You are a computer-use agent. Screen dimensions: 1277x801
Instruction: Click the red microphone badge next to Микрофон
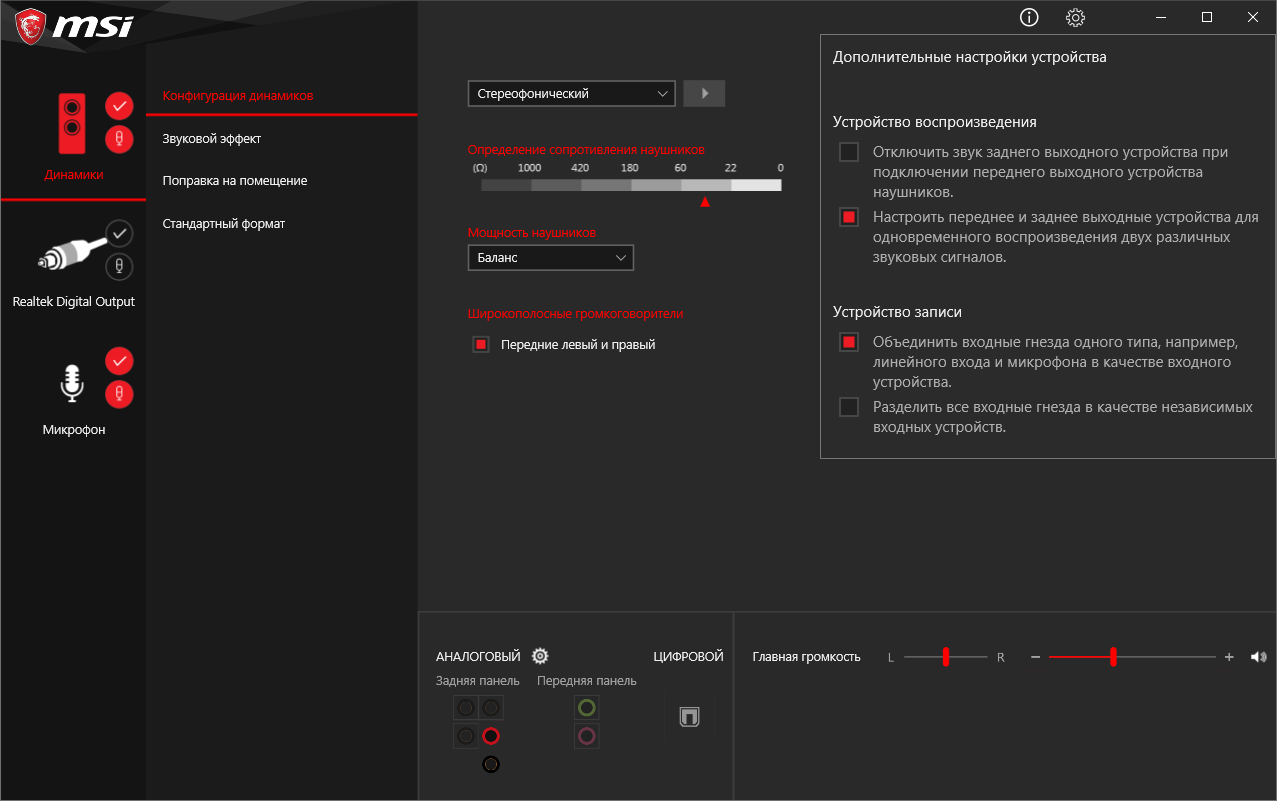(x=119, y=394)
